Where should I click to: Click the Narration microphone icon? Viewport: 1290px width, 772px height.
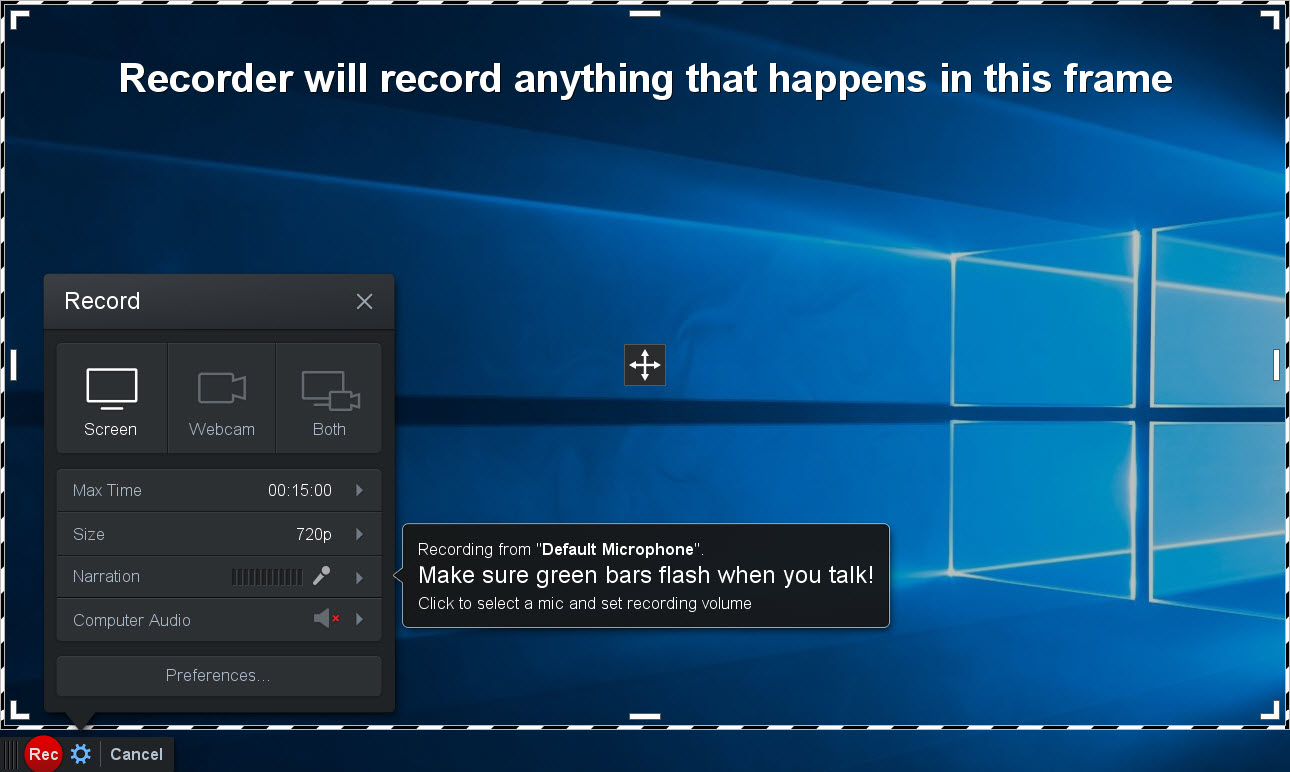coord(321,576)
